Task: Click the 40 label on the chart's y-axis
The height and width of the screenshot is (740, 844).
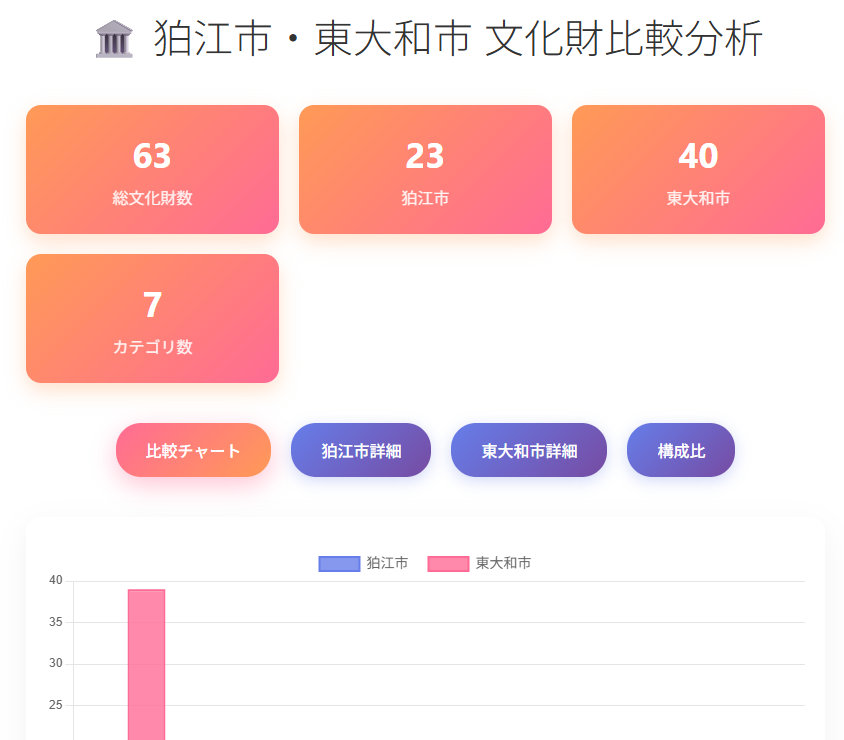Action: point(56,581)
